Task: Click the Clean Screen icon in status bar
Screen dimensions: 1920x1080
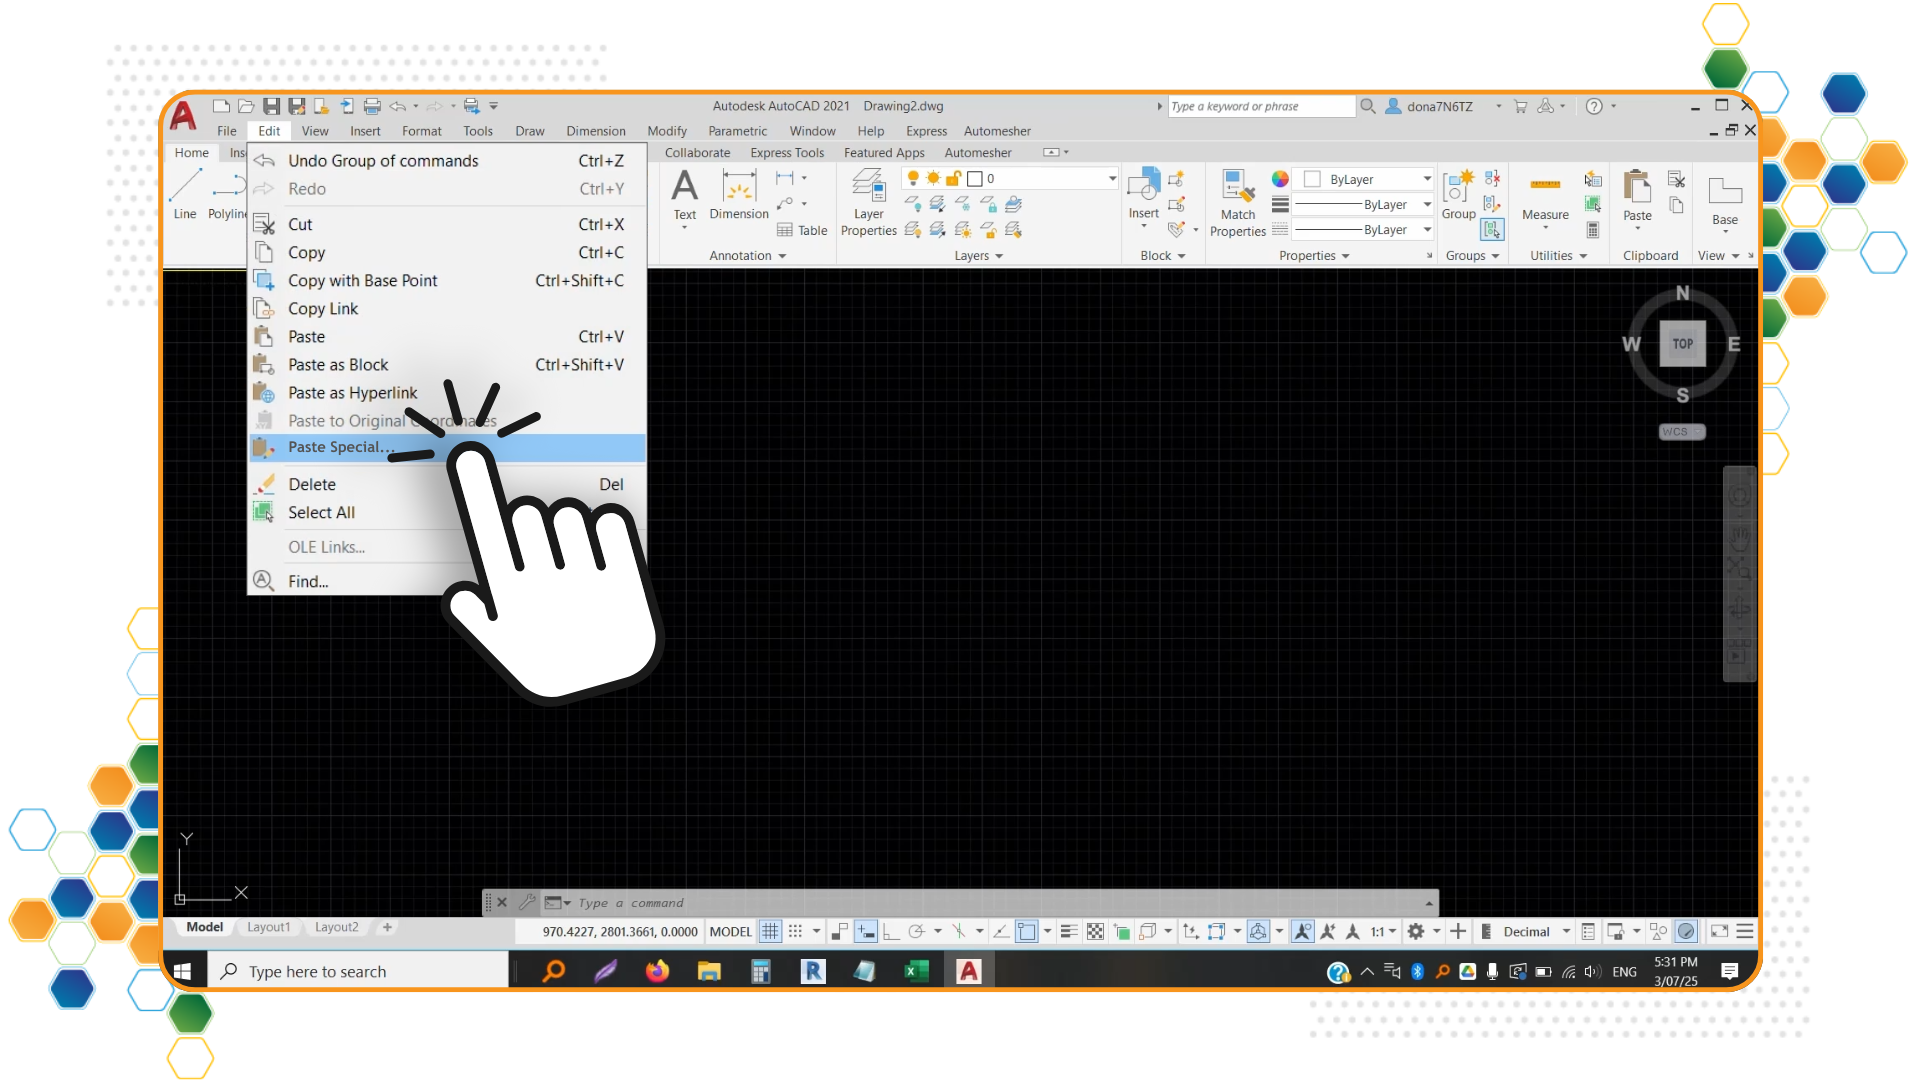Action: click(x=1719, y=931)
